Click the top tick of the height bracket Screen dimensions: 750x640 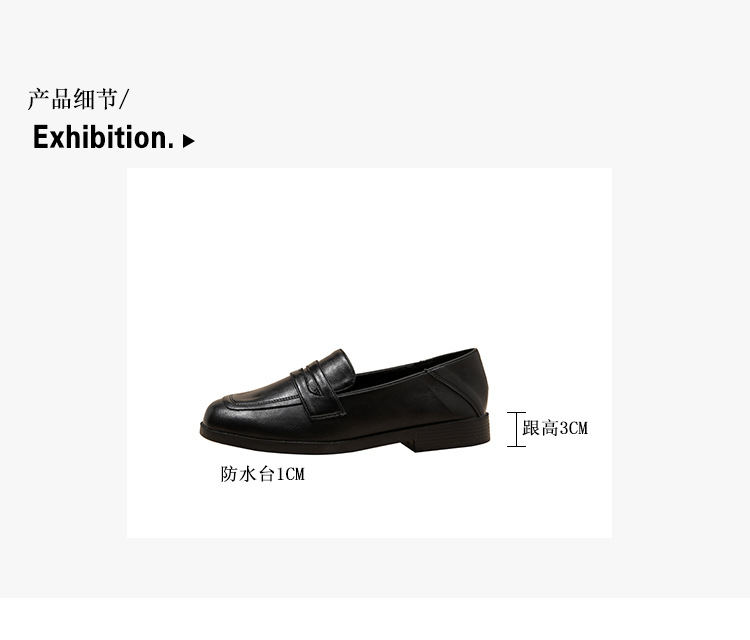tap(516, 413)
